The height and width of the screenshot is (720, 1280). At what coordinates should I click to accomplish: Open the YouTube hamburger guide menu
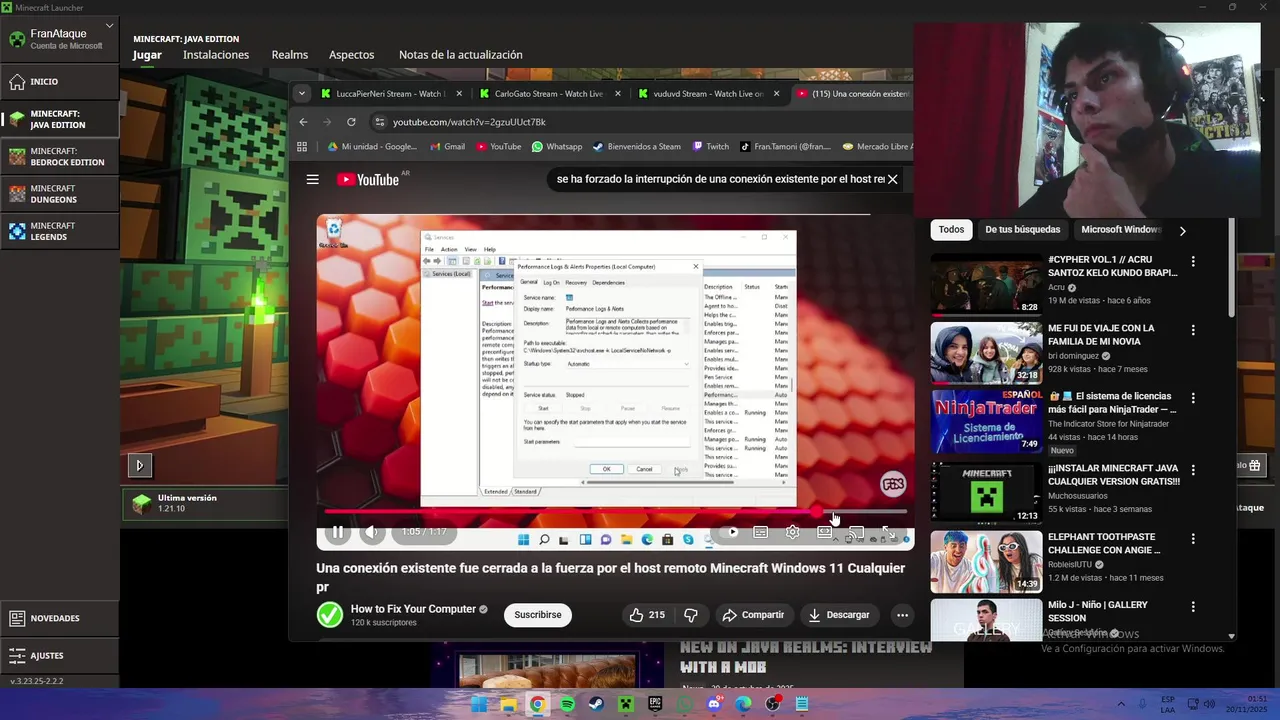(x=312, y=179)
